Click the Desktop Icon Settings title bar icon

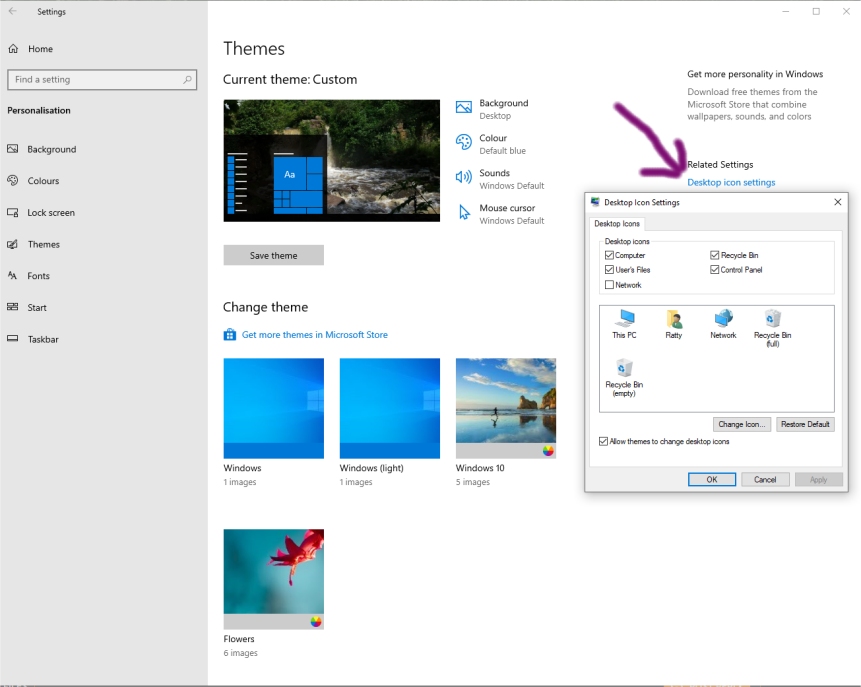tap(595, 202)
